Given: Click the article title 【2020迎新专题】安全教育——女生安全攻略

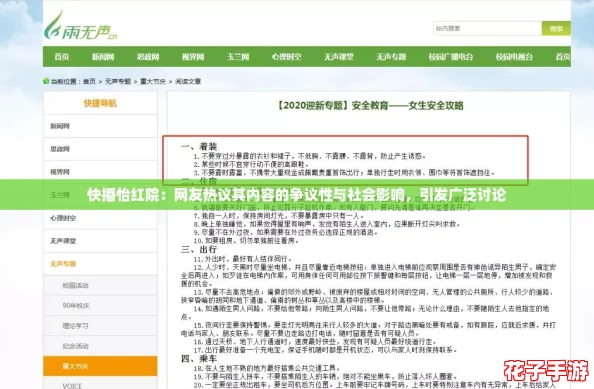Looking at the screenshot, I should point(369,105).
